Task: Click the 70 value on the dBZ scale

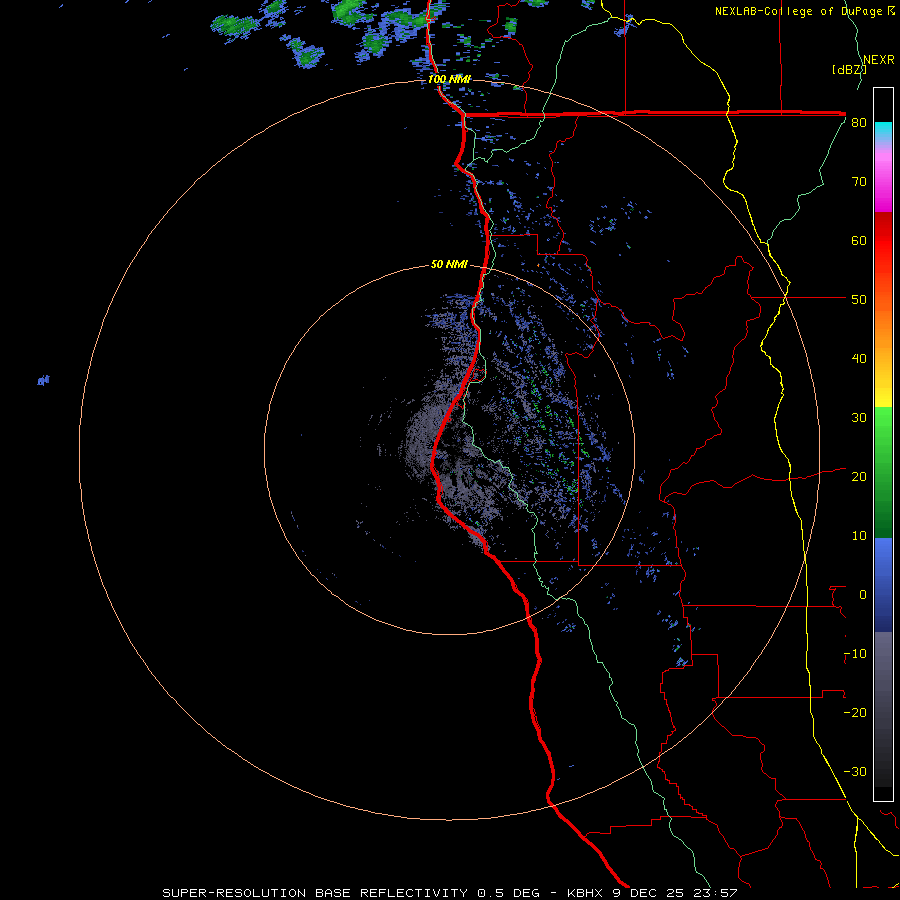Action: (x=859, y=181)
